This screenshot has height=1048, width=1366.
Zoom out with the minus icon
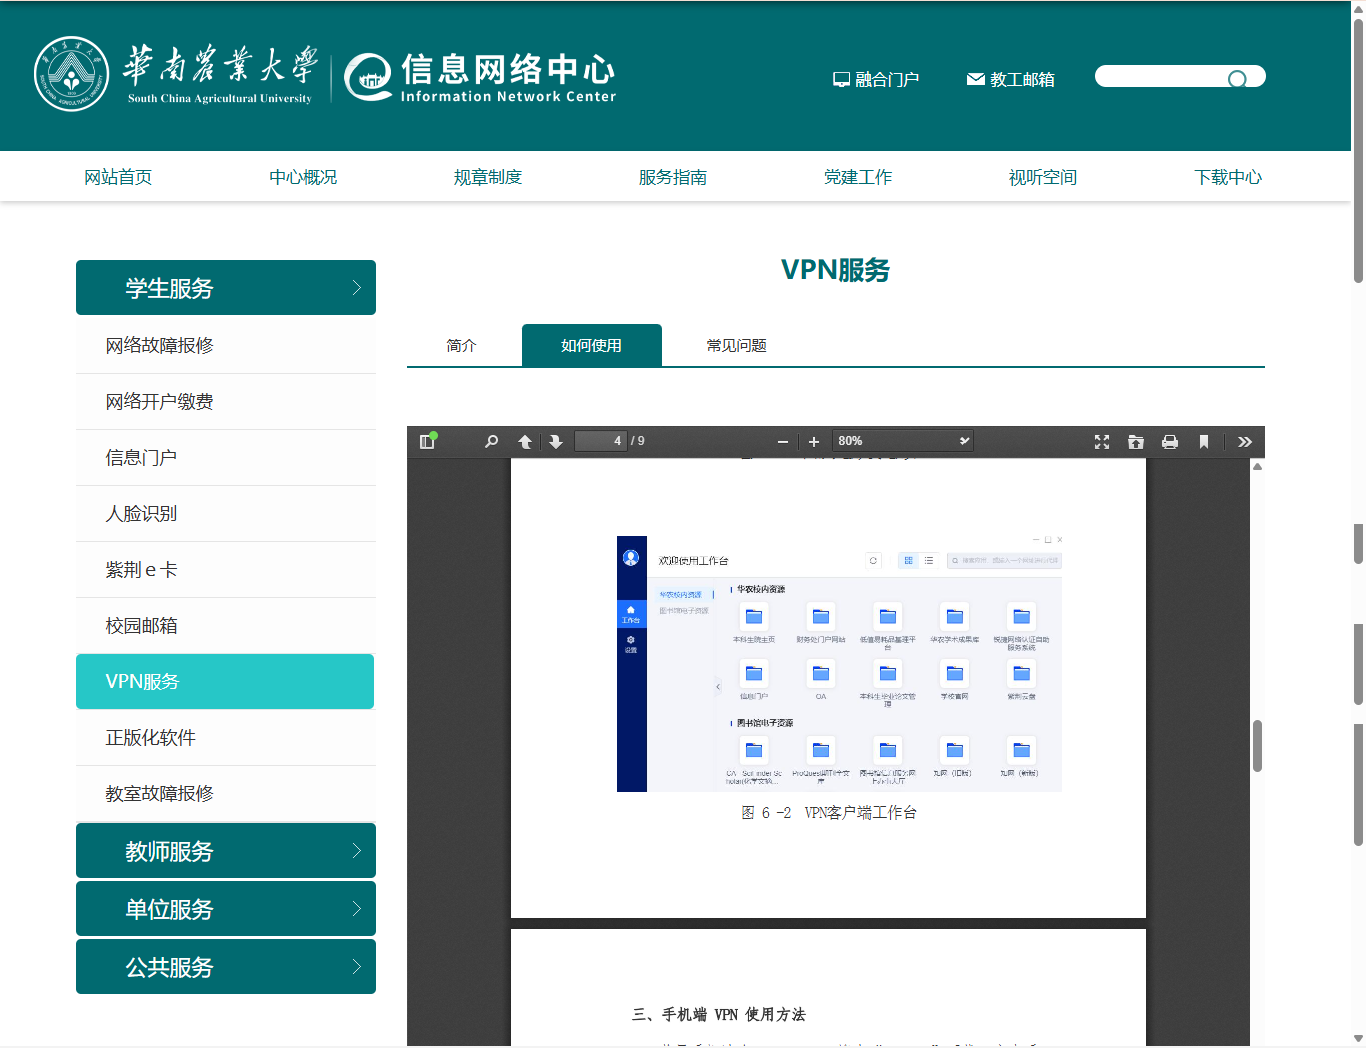[x=783, y=442]
